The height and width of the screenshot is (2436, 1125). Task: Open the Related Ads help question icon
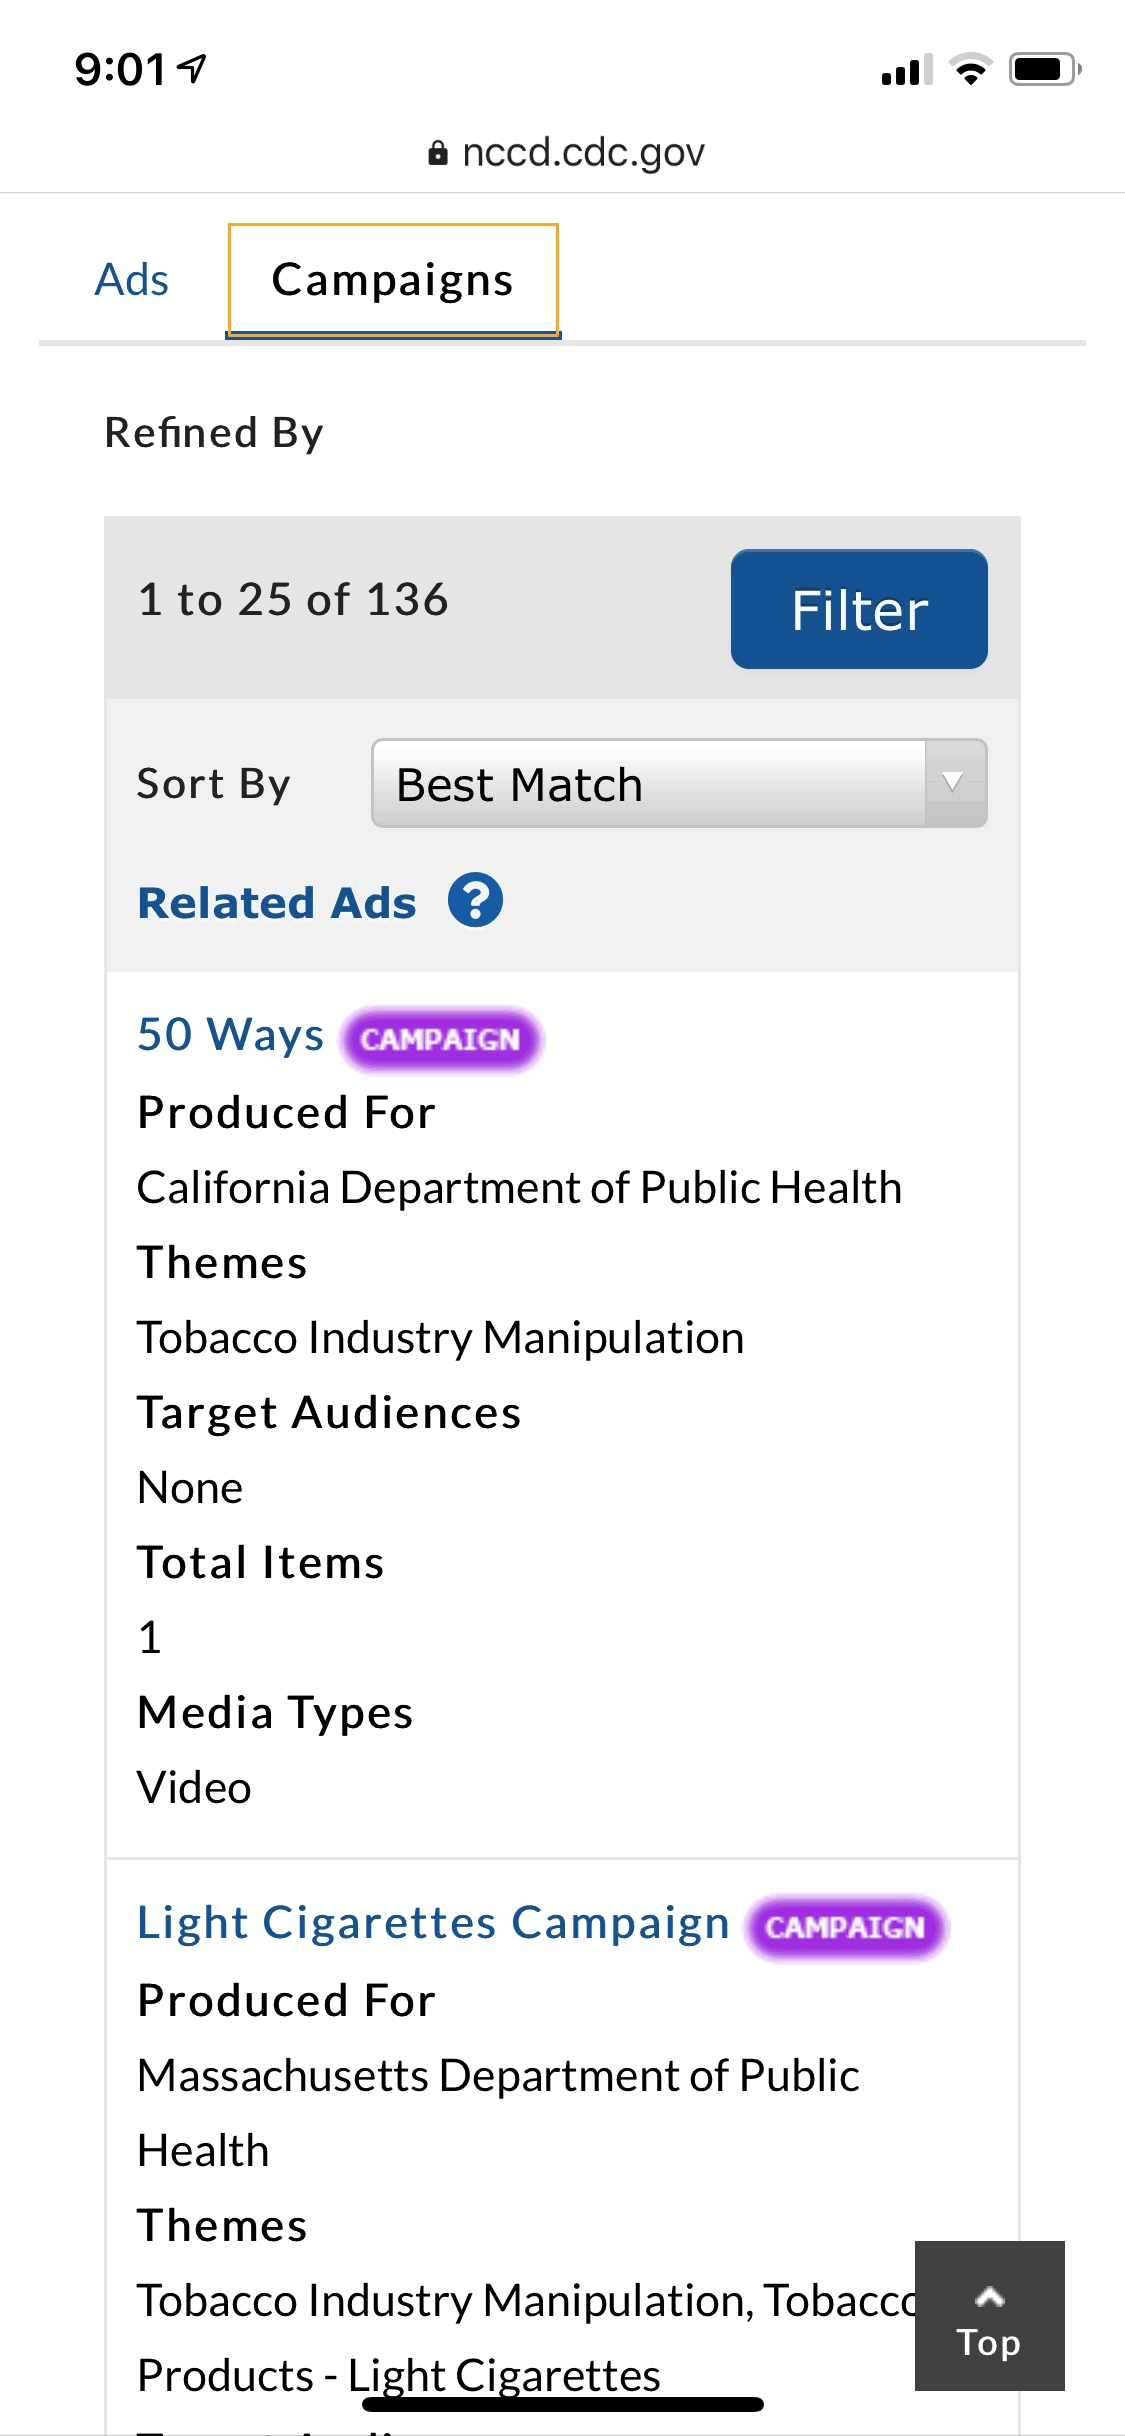pyautogui.click(x=475, y=901)
